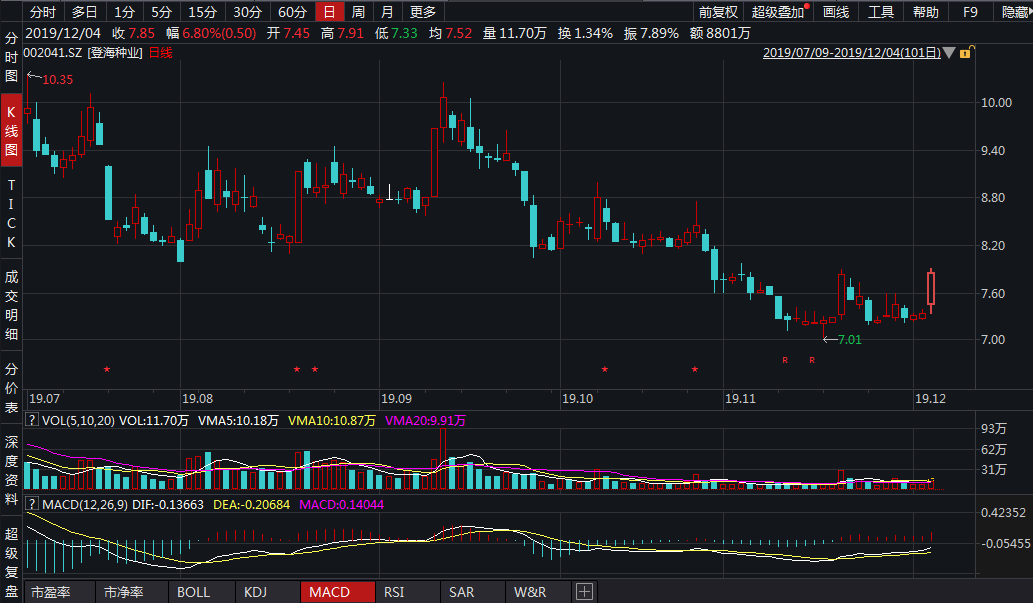Switch to 月 monthly period tab
Image resolution: width=1033 pixels, height=603 pixels.
[387, 12]
